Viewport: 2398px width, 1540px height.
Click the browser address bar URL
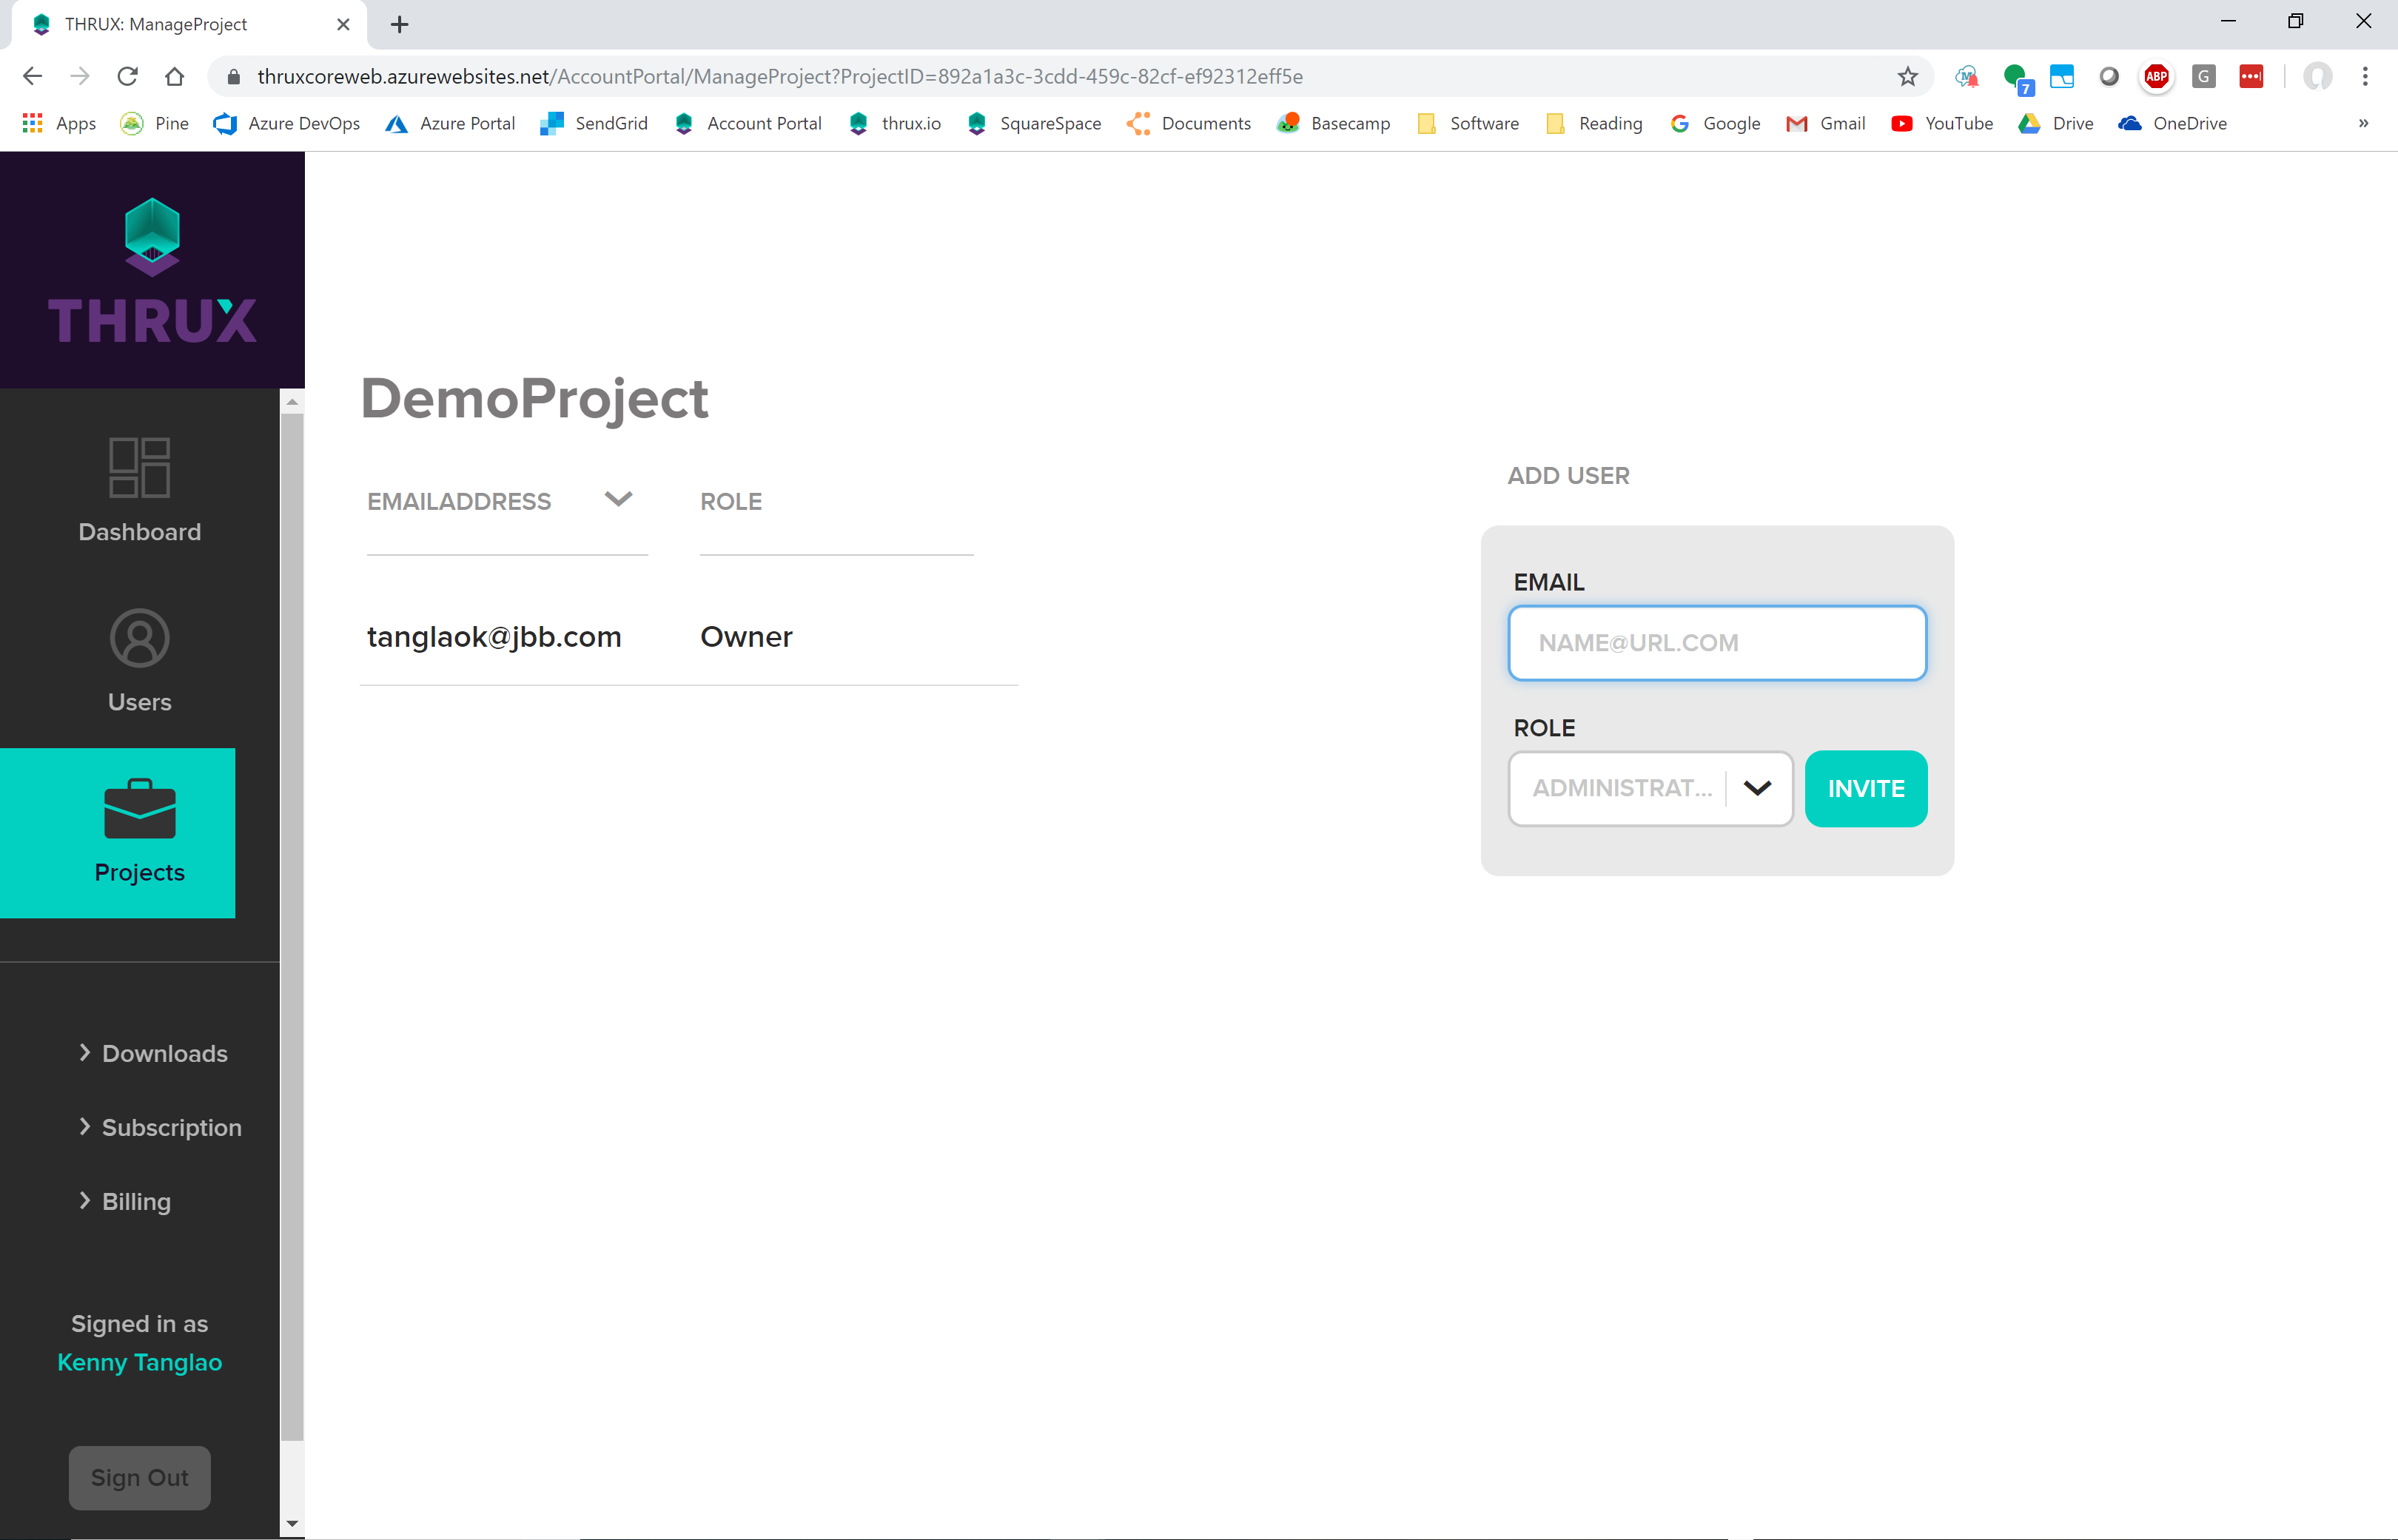779,76
